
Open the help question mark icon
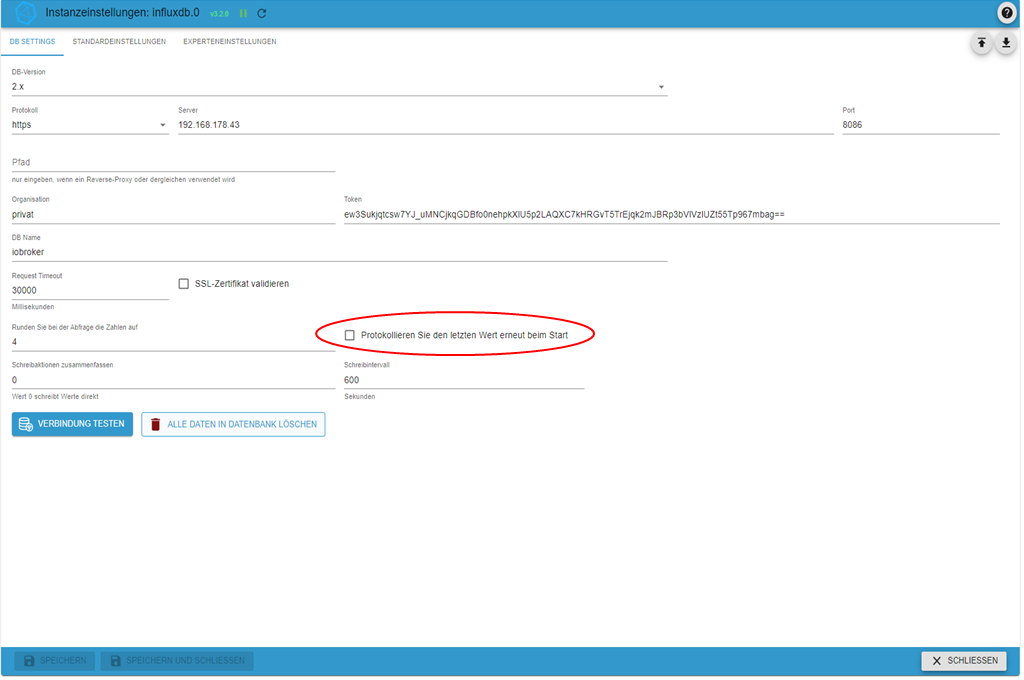(1006, 12)
